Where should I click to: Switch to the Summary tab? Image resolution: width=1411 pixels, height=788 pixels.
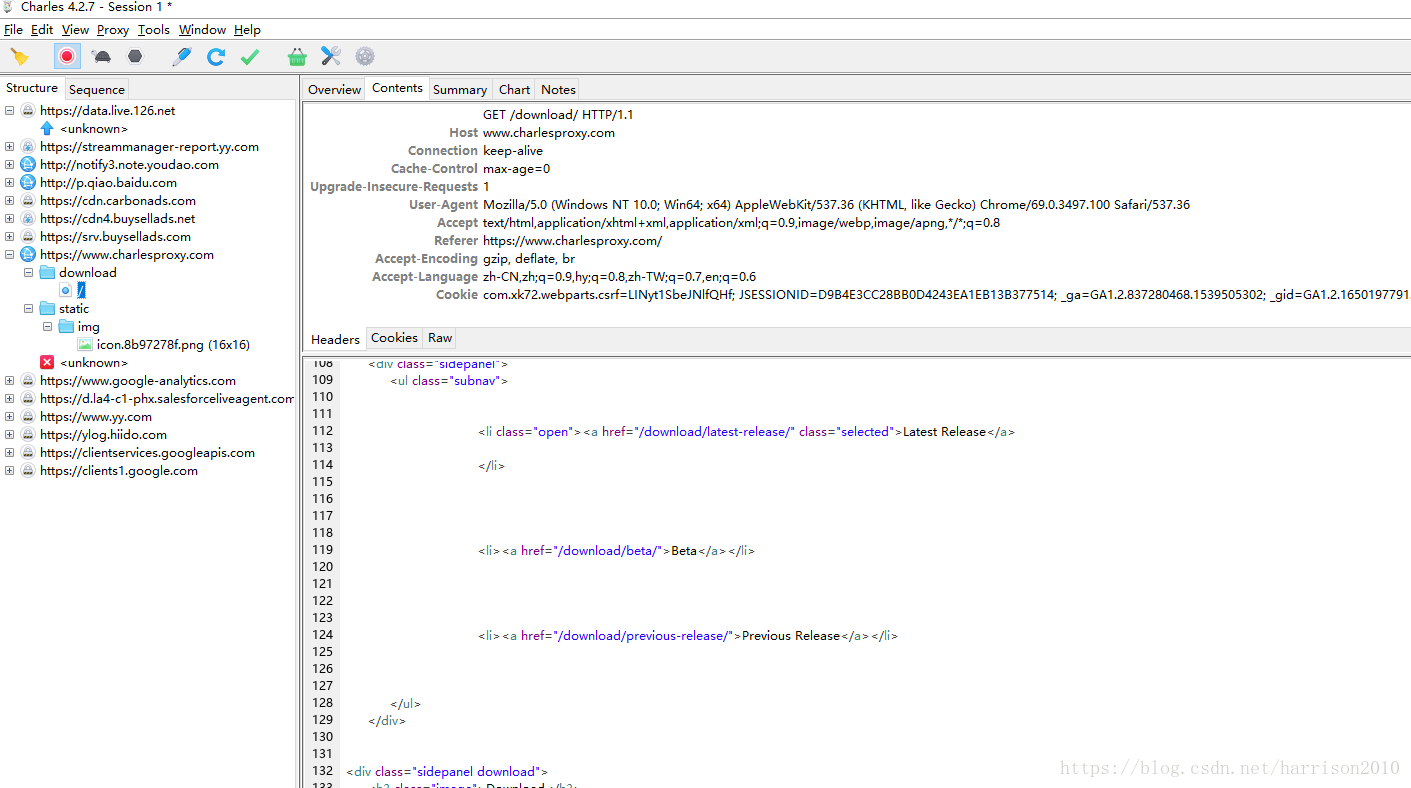[460, 90]
